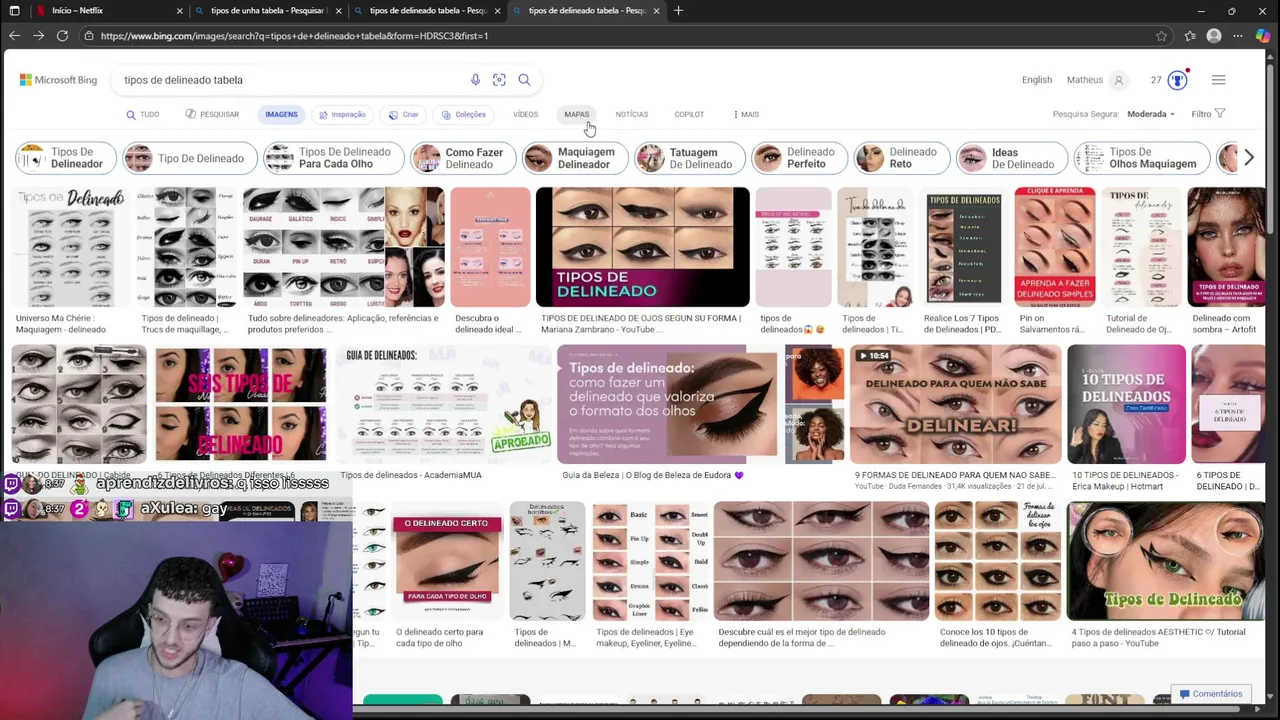1280x720 pixels.
Task: Close the Netflix tab
Action: click(x=180, y=11)
